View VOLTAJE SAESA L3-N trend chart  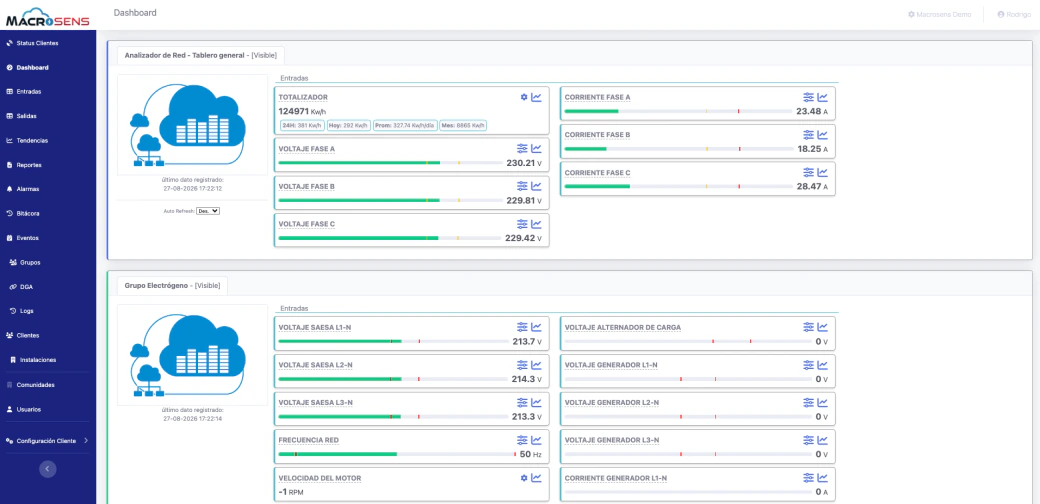(536, 403)
